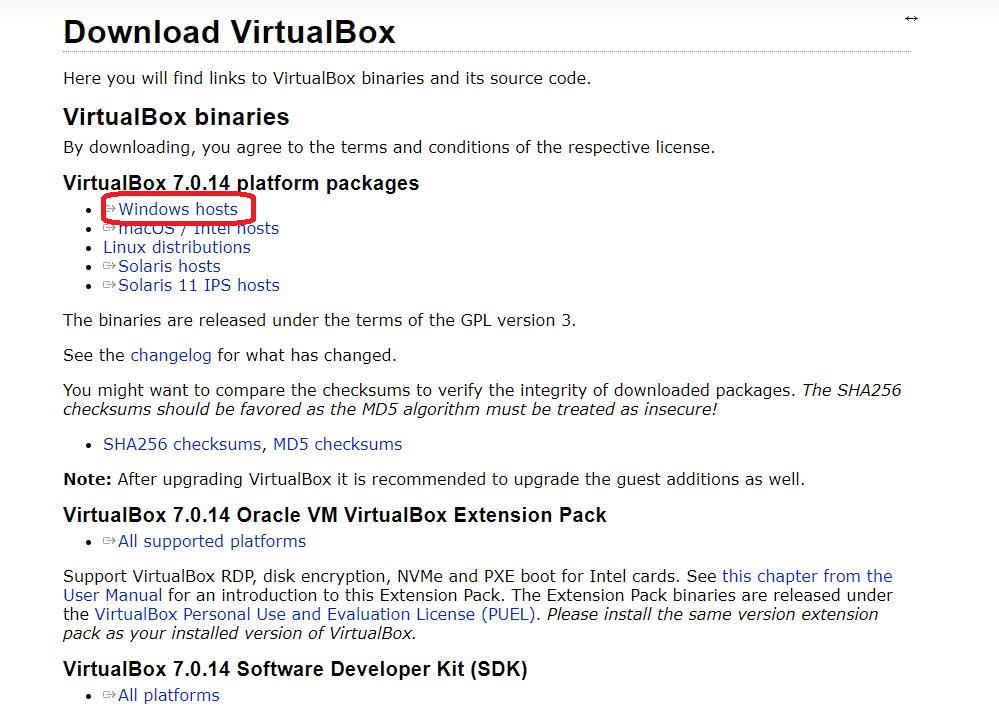Click VirtualBox 7.0.14 platform packages heading
999x715 pixels.
(241, 184)
